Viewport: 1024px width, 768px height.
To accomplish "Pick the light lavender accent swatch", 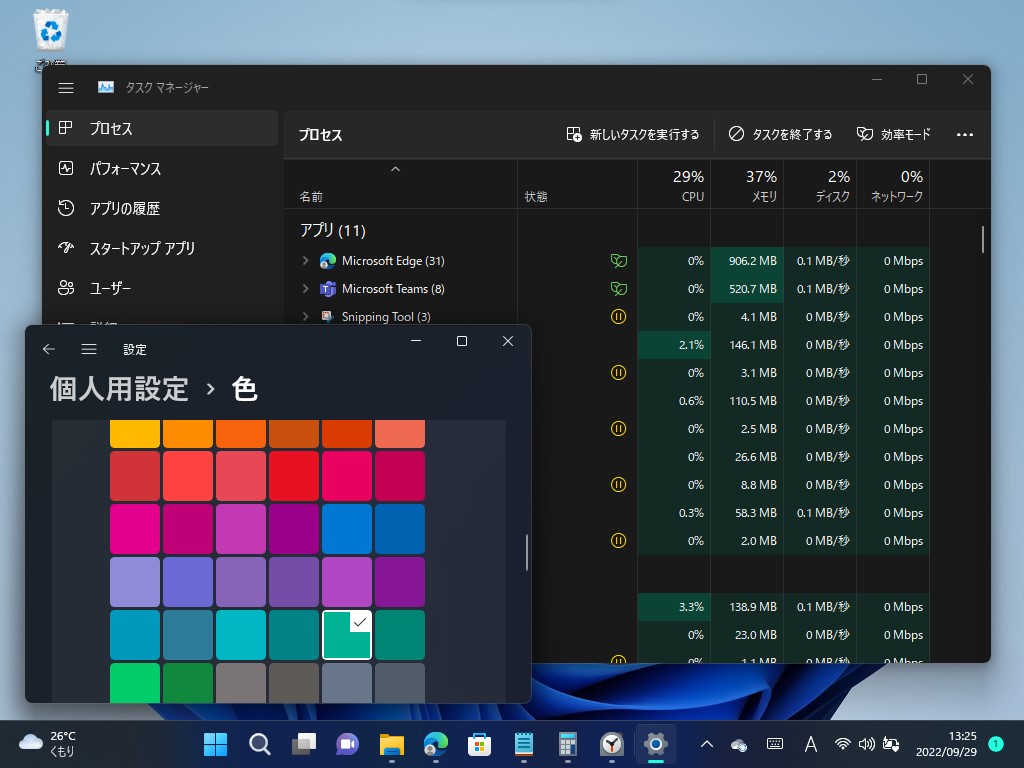I will pos(135,582).
